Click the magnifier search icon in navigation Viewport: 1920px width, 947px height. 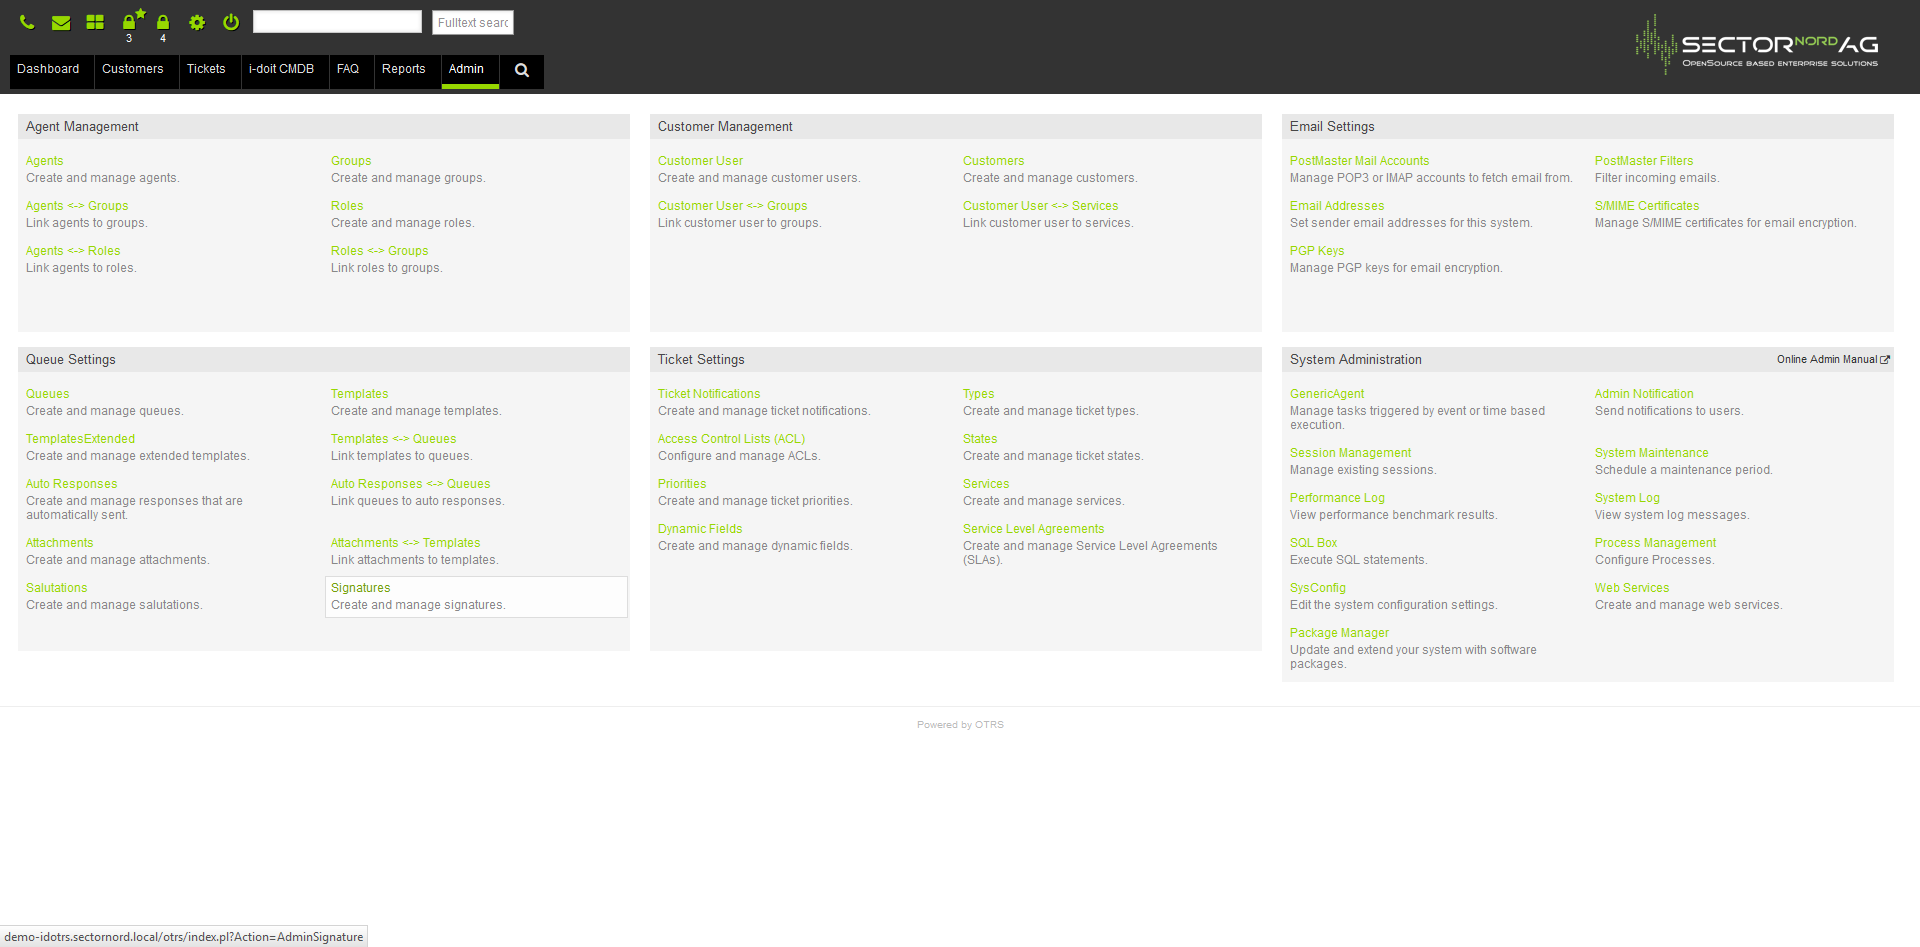pyautogui.click(x=522, y=70)
